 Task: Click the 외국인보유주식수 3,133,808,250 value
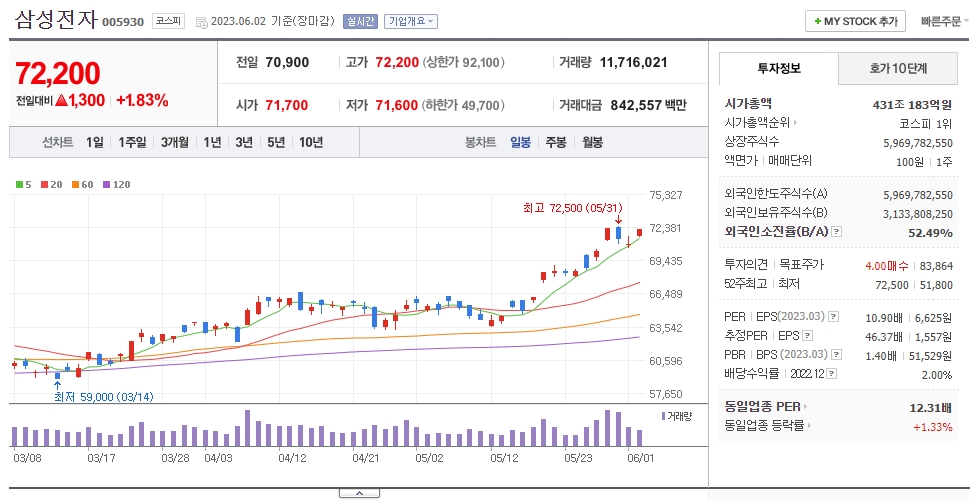(x=918, y=214)
